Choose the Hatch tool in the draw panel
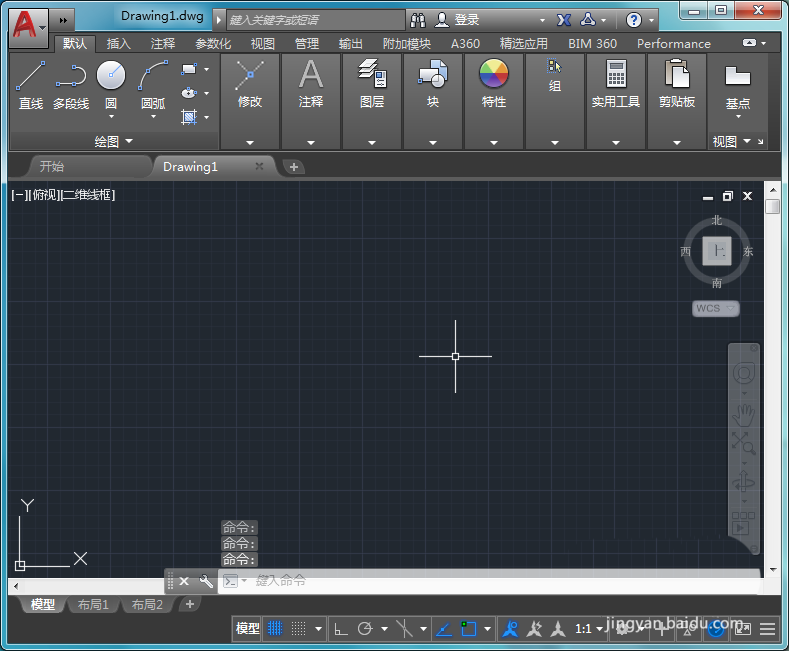This screenshot has width=789, height=651. [189, 117]
